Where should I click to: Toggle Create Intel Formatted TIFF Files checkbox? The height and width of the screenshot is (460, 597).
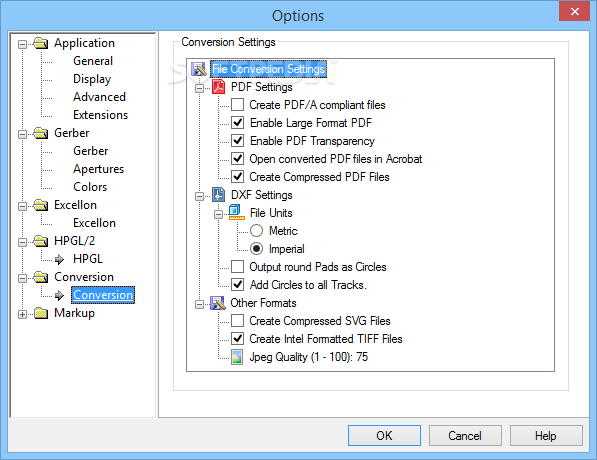tap(238, 339)
